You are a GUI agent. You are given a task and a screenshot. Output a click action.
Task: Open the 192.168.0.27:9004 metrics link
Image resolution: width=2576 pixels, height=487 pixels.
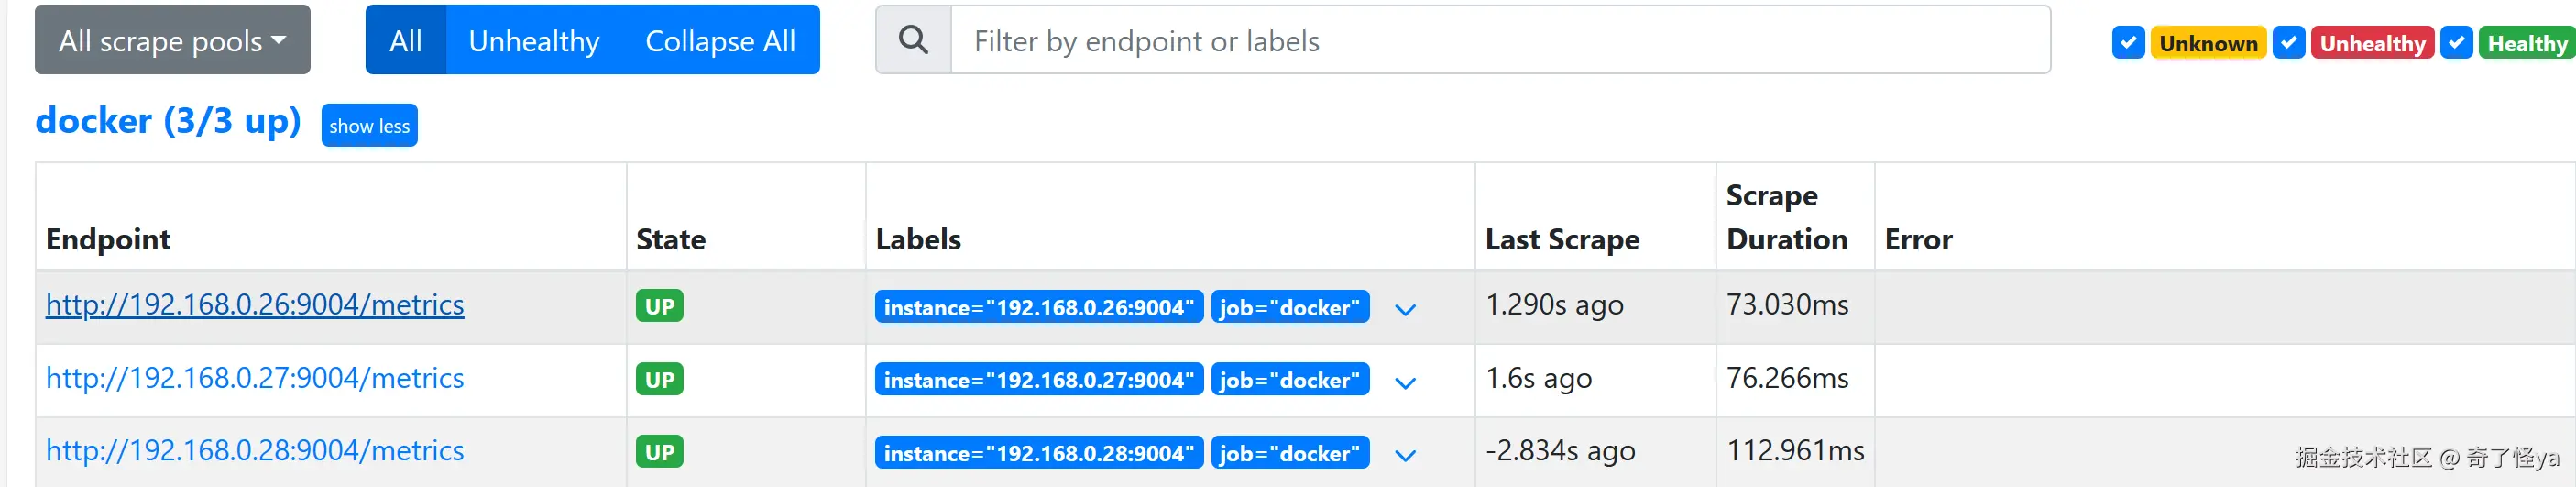(255, 378)
